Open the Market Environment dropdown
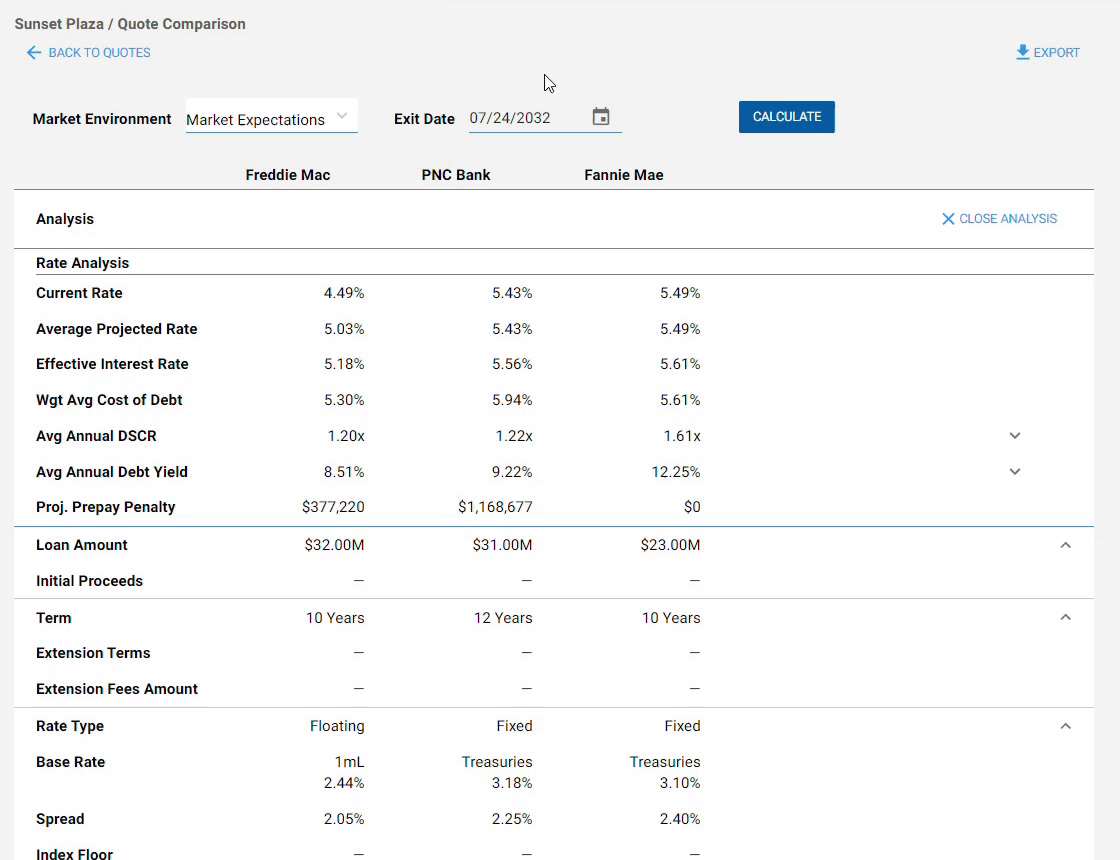The image size is (1120, 860). pyautogui.click(x=271, y=118)
